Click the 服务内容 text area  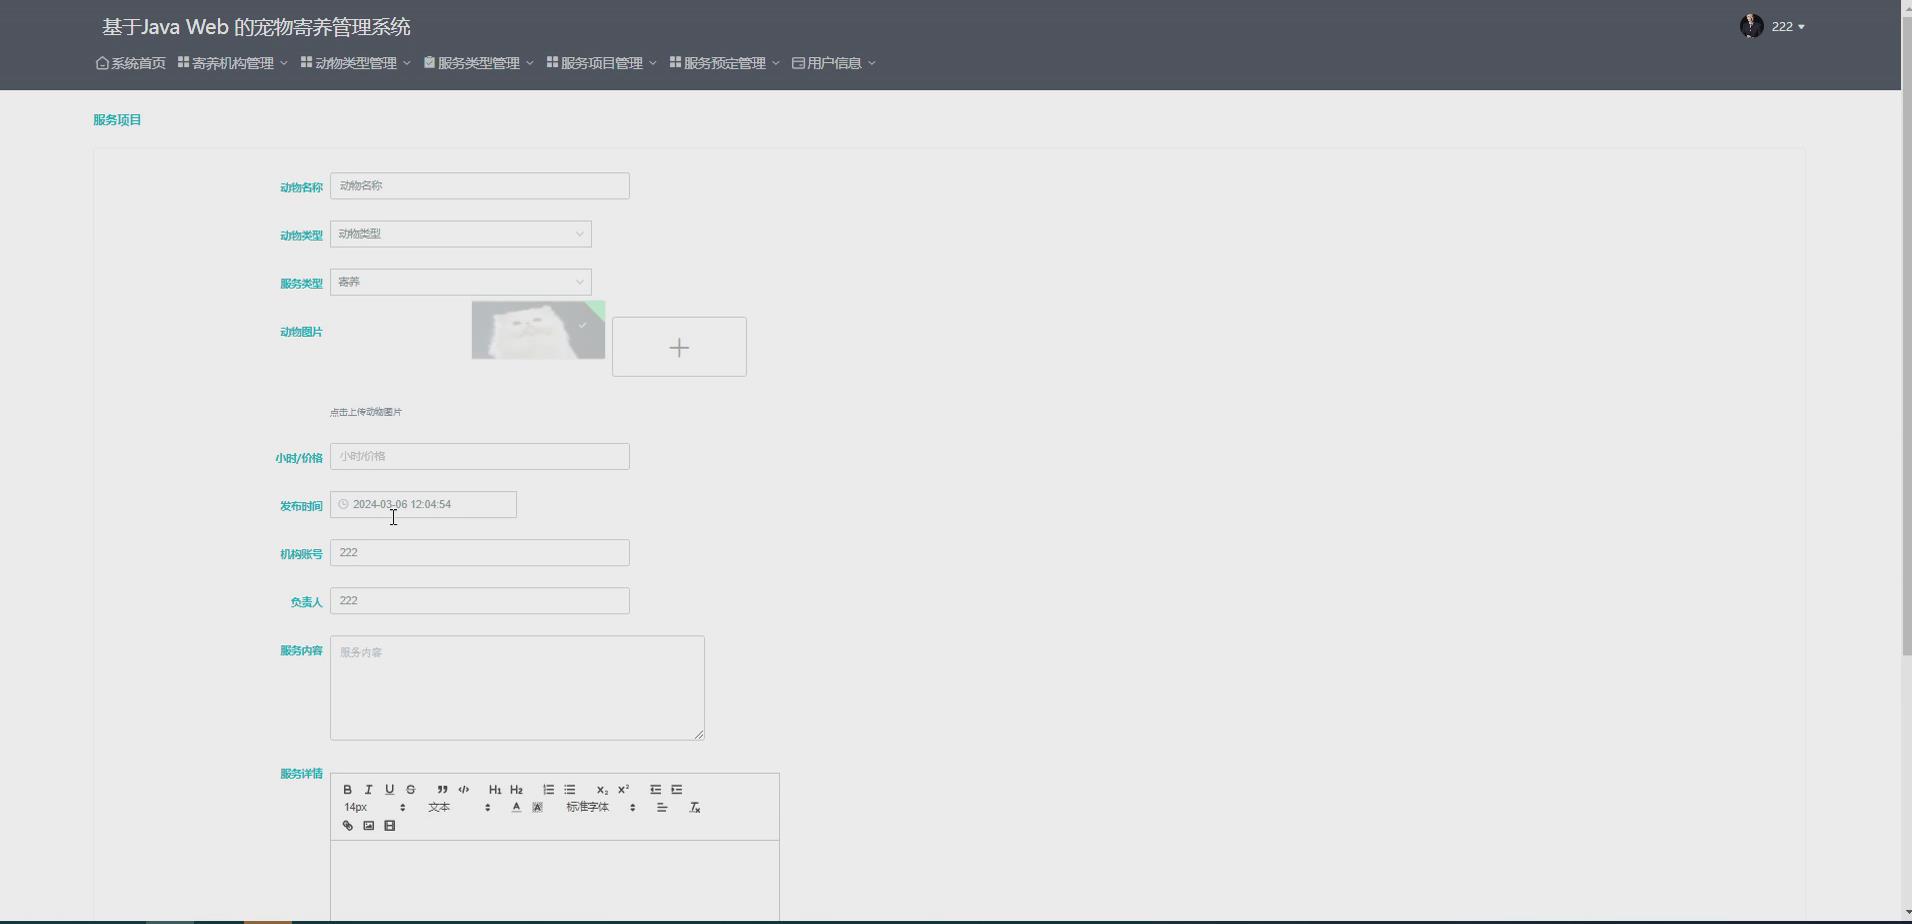tap(517, 688)
